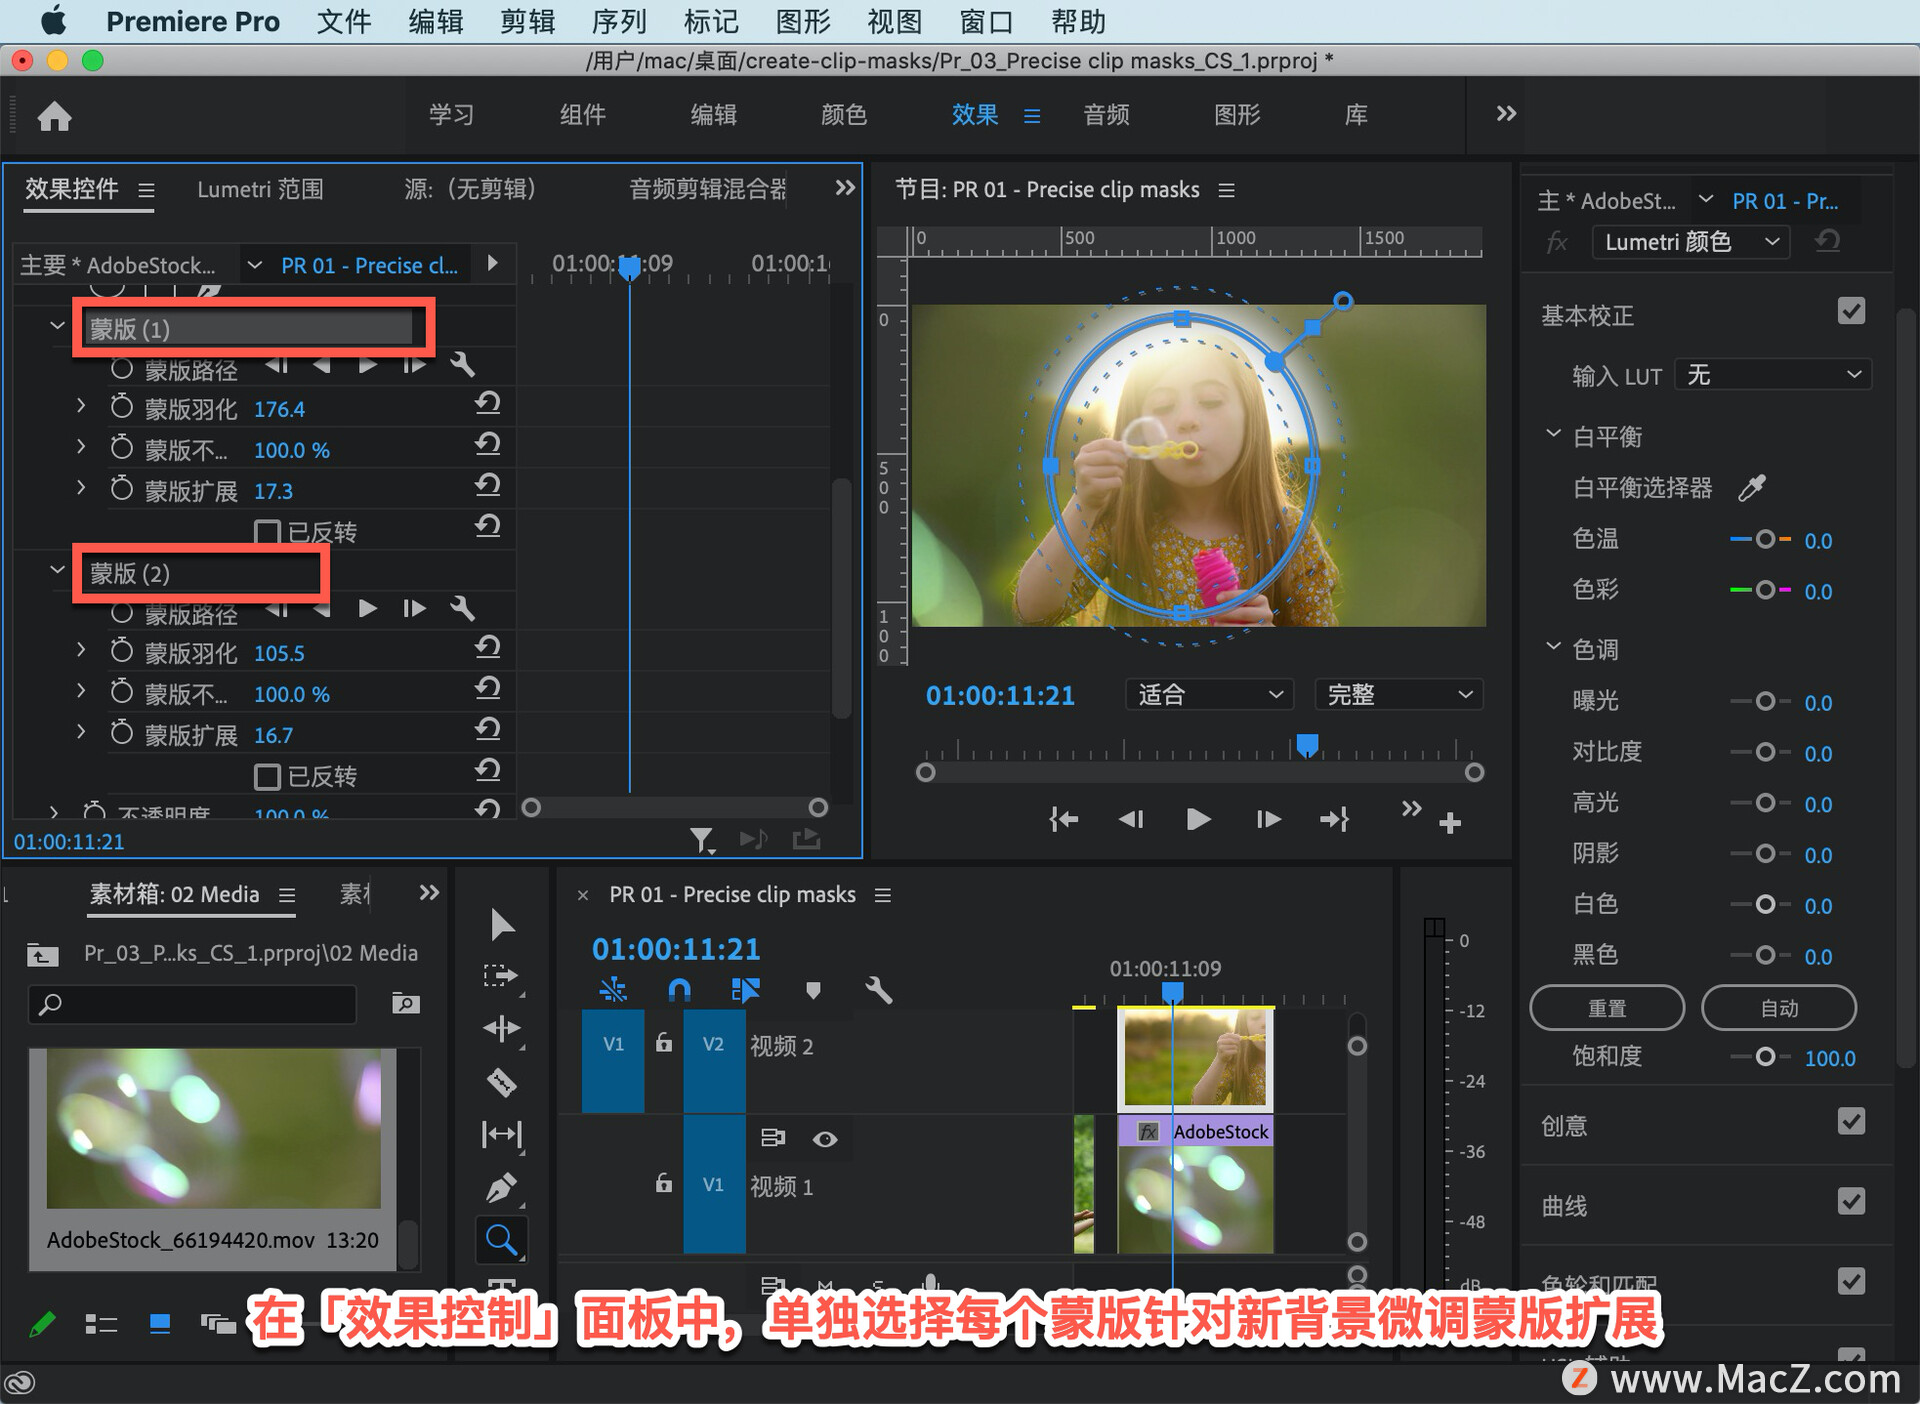Open the Full playback resolution dropdown

point(1398,694)
